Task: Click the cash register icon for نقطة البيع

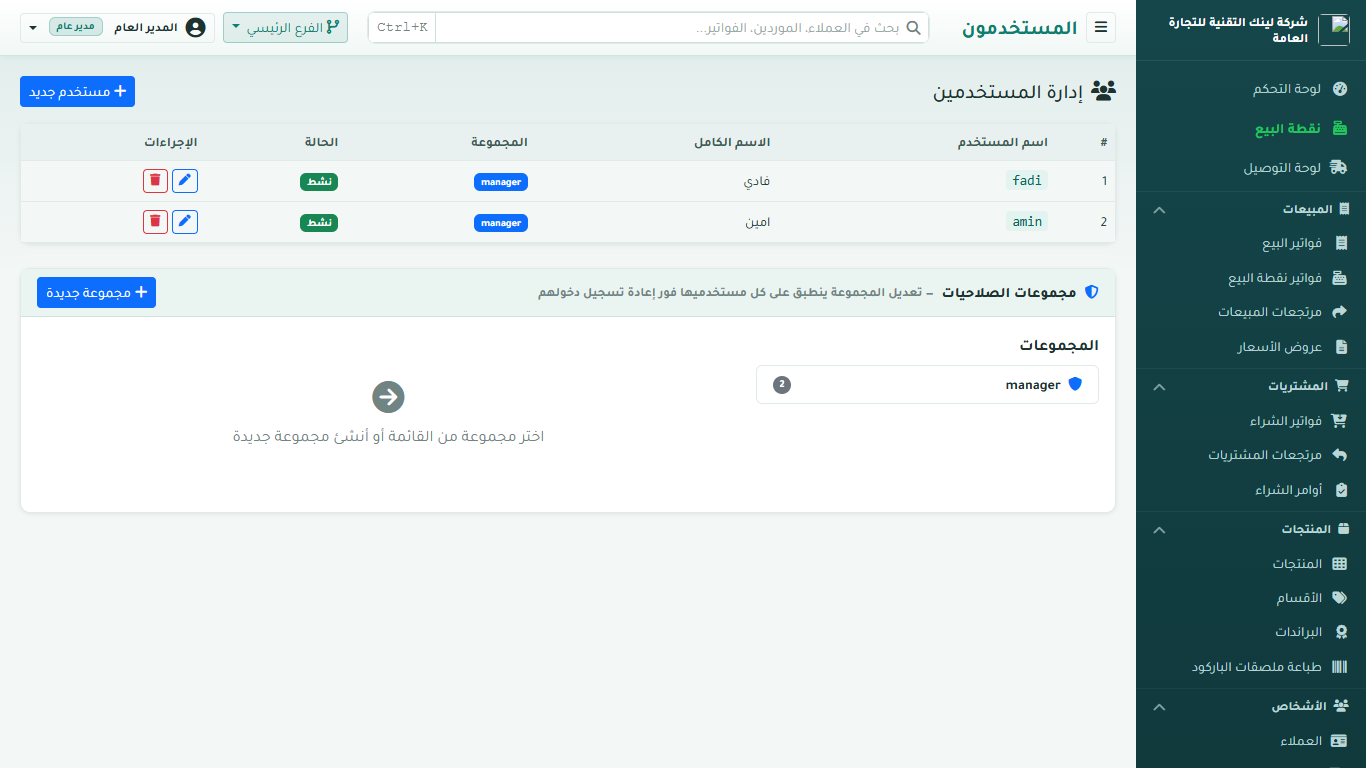Action: (1341, 129)
